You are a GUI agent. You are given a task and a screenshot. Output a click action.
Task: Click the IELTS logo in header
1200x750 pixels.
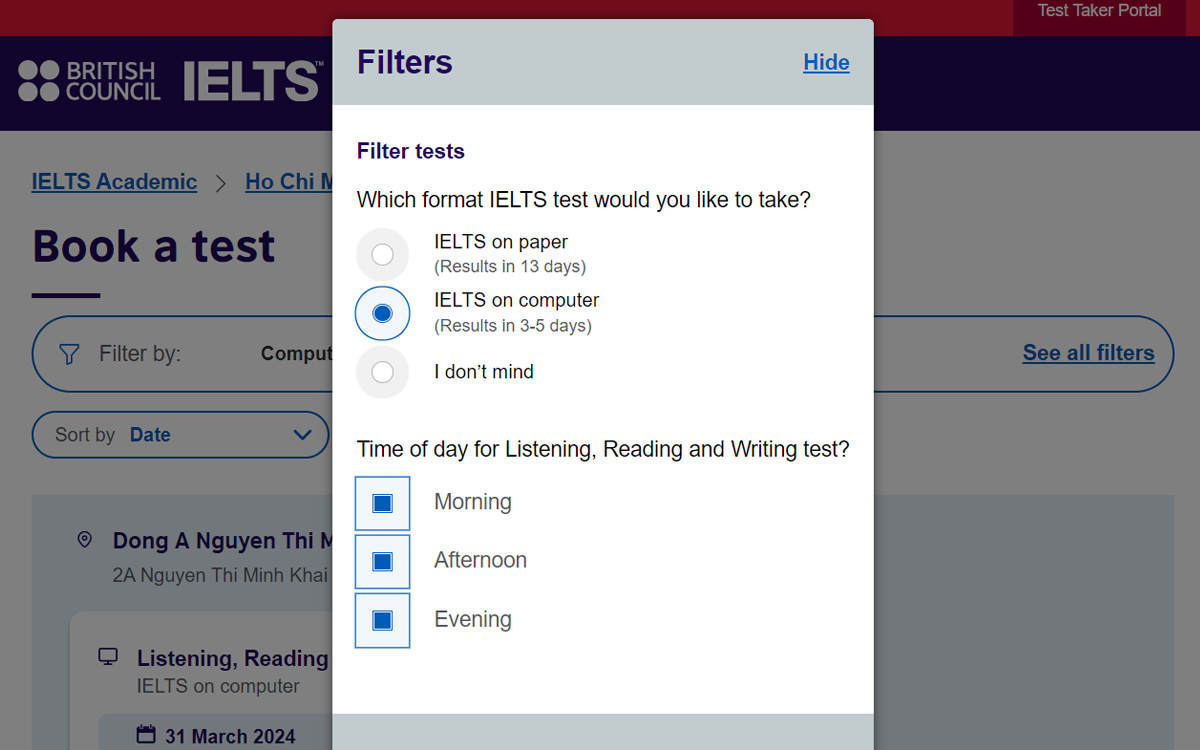click(252, 81)
